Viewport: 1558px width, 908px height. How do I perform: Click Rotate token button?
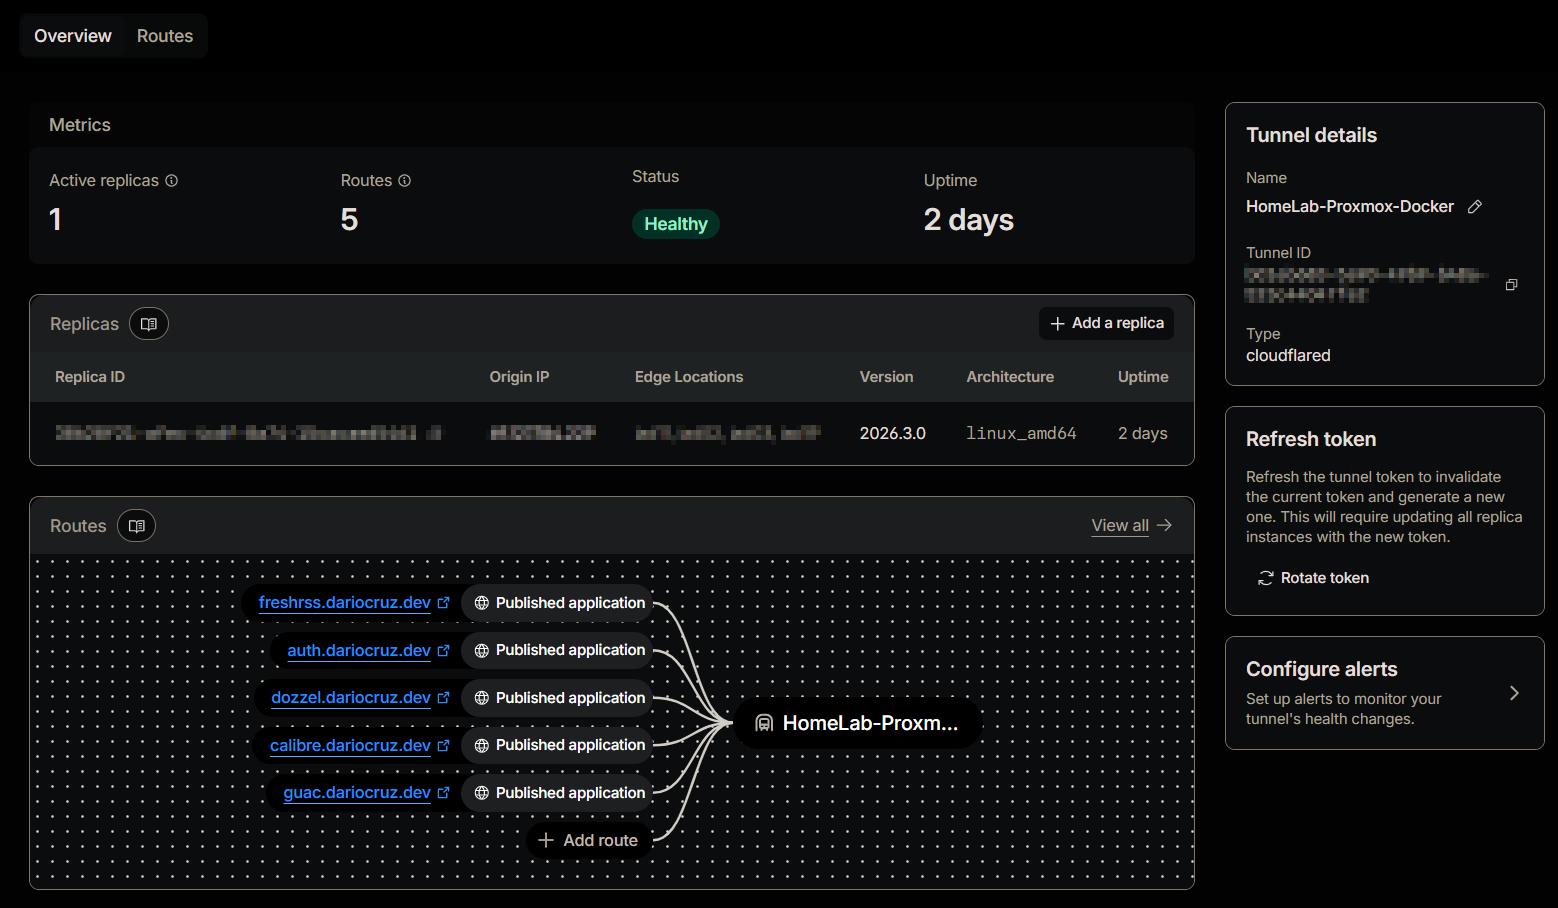(x=1314, y=578)
